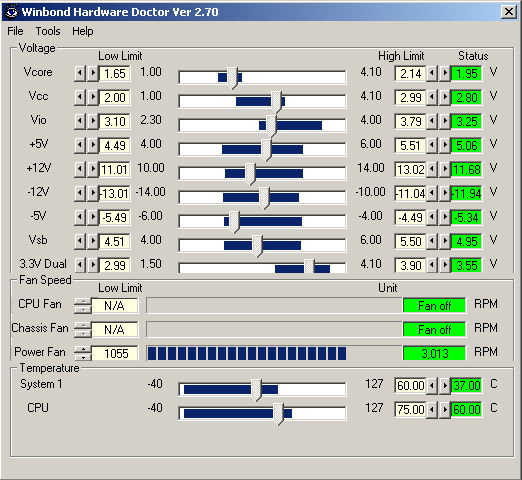Click the Power Fan status 3,013 RPM

coord(434,353)
